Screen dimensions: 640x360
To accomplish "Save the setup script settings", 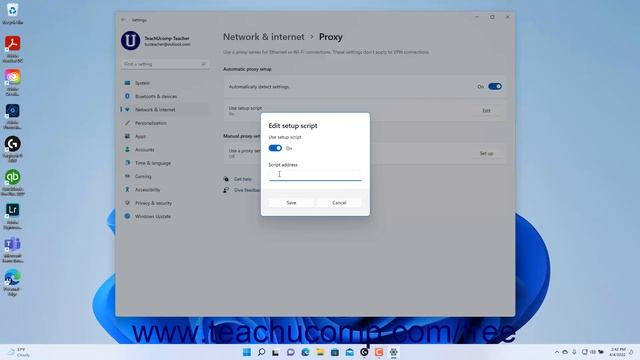I will 291,202.
